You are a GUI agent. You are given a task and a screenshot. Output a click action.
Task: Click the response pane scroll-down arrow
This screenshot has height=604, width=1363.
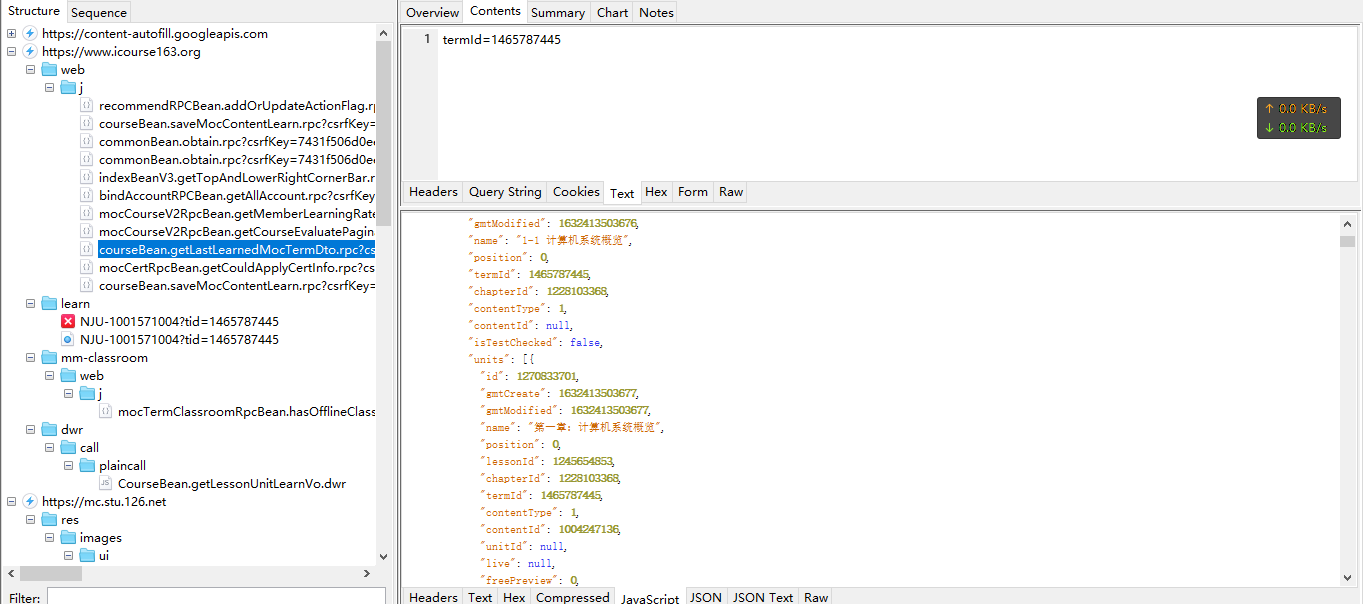tap(1348, 578)
